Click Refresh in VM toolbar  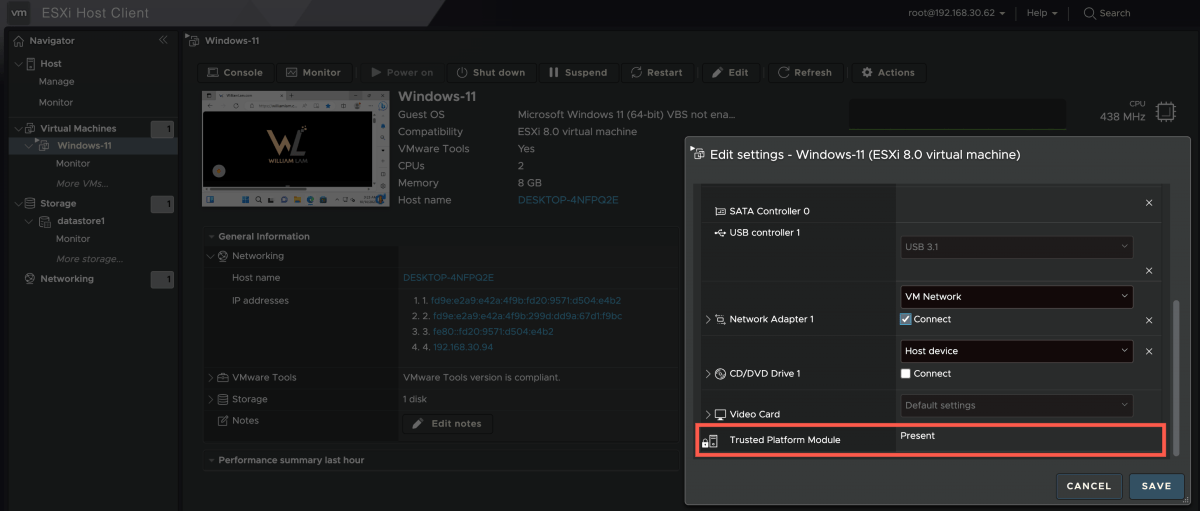click(x=805, y=72)
